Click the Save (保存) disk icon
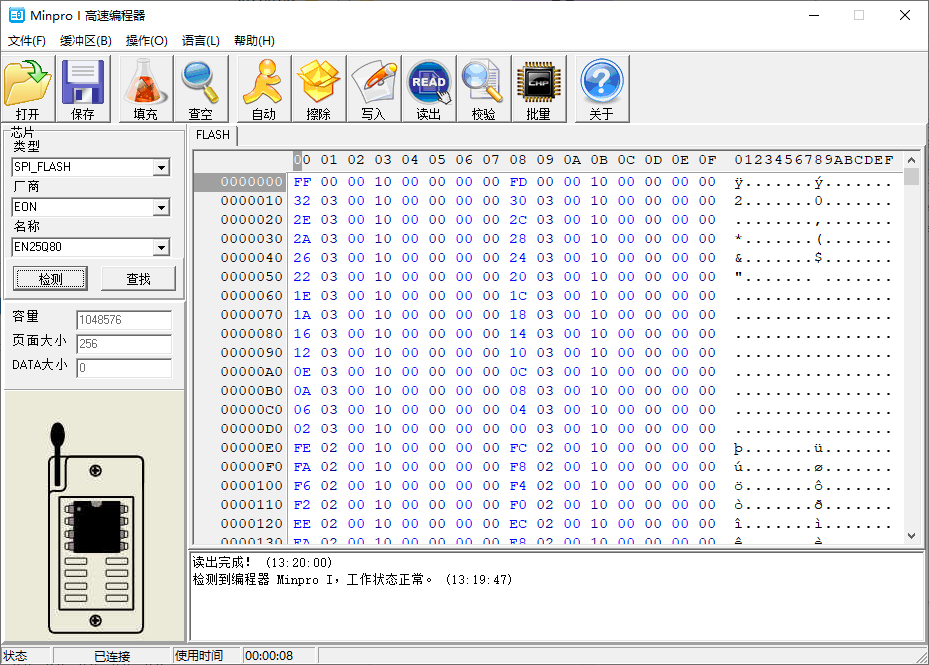This screenshot has width=929, height=665. tap(83, 88)
